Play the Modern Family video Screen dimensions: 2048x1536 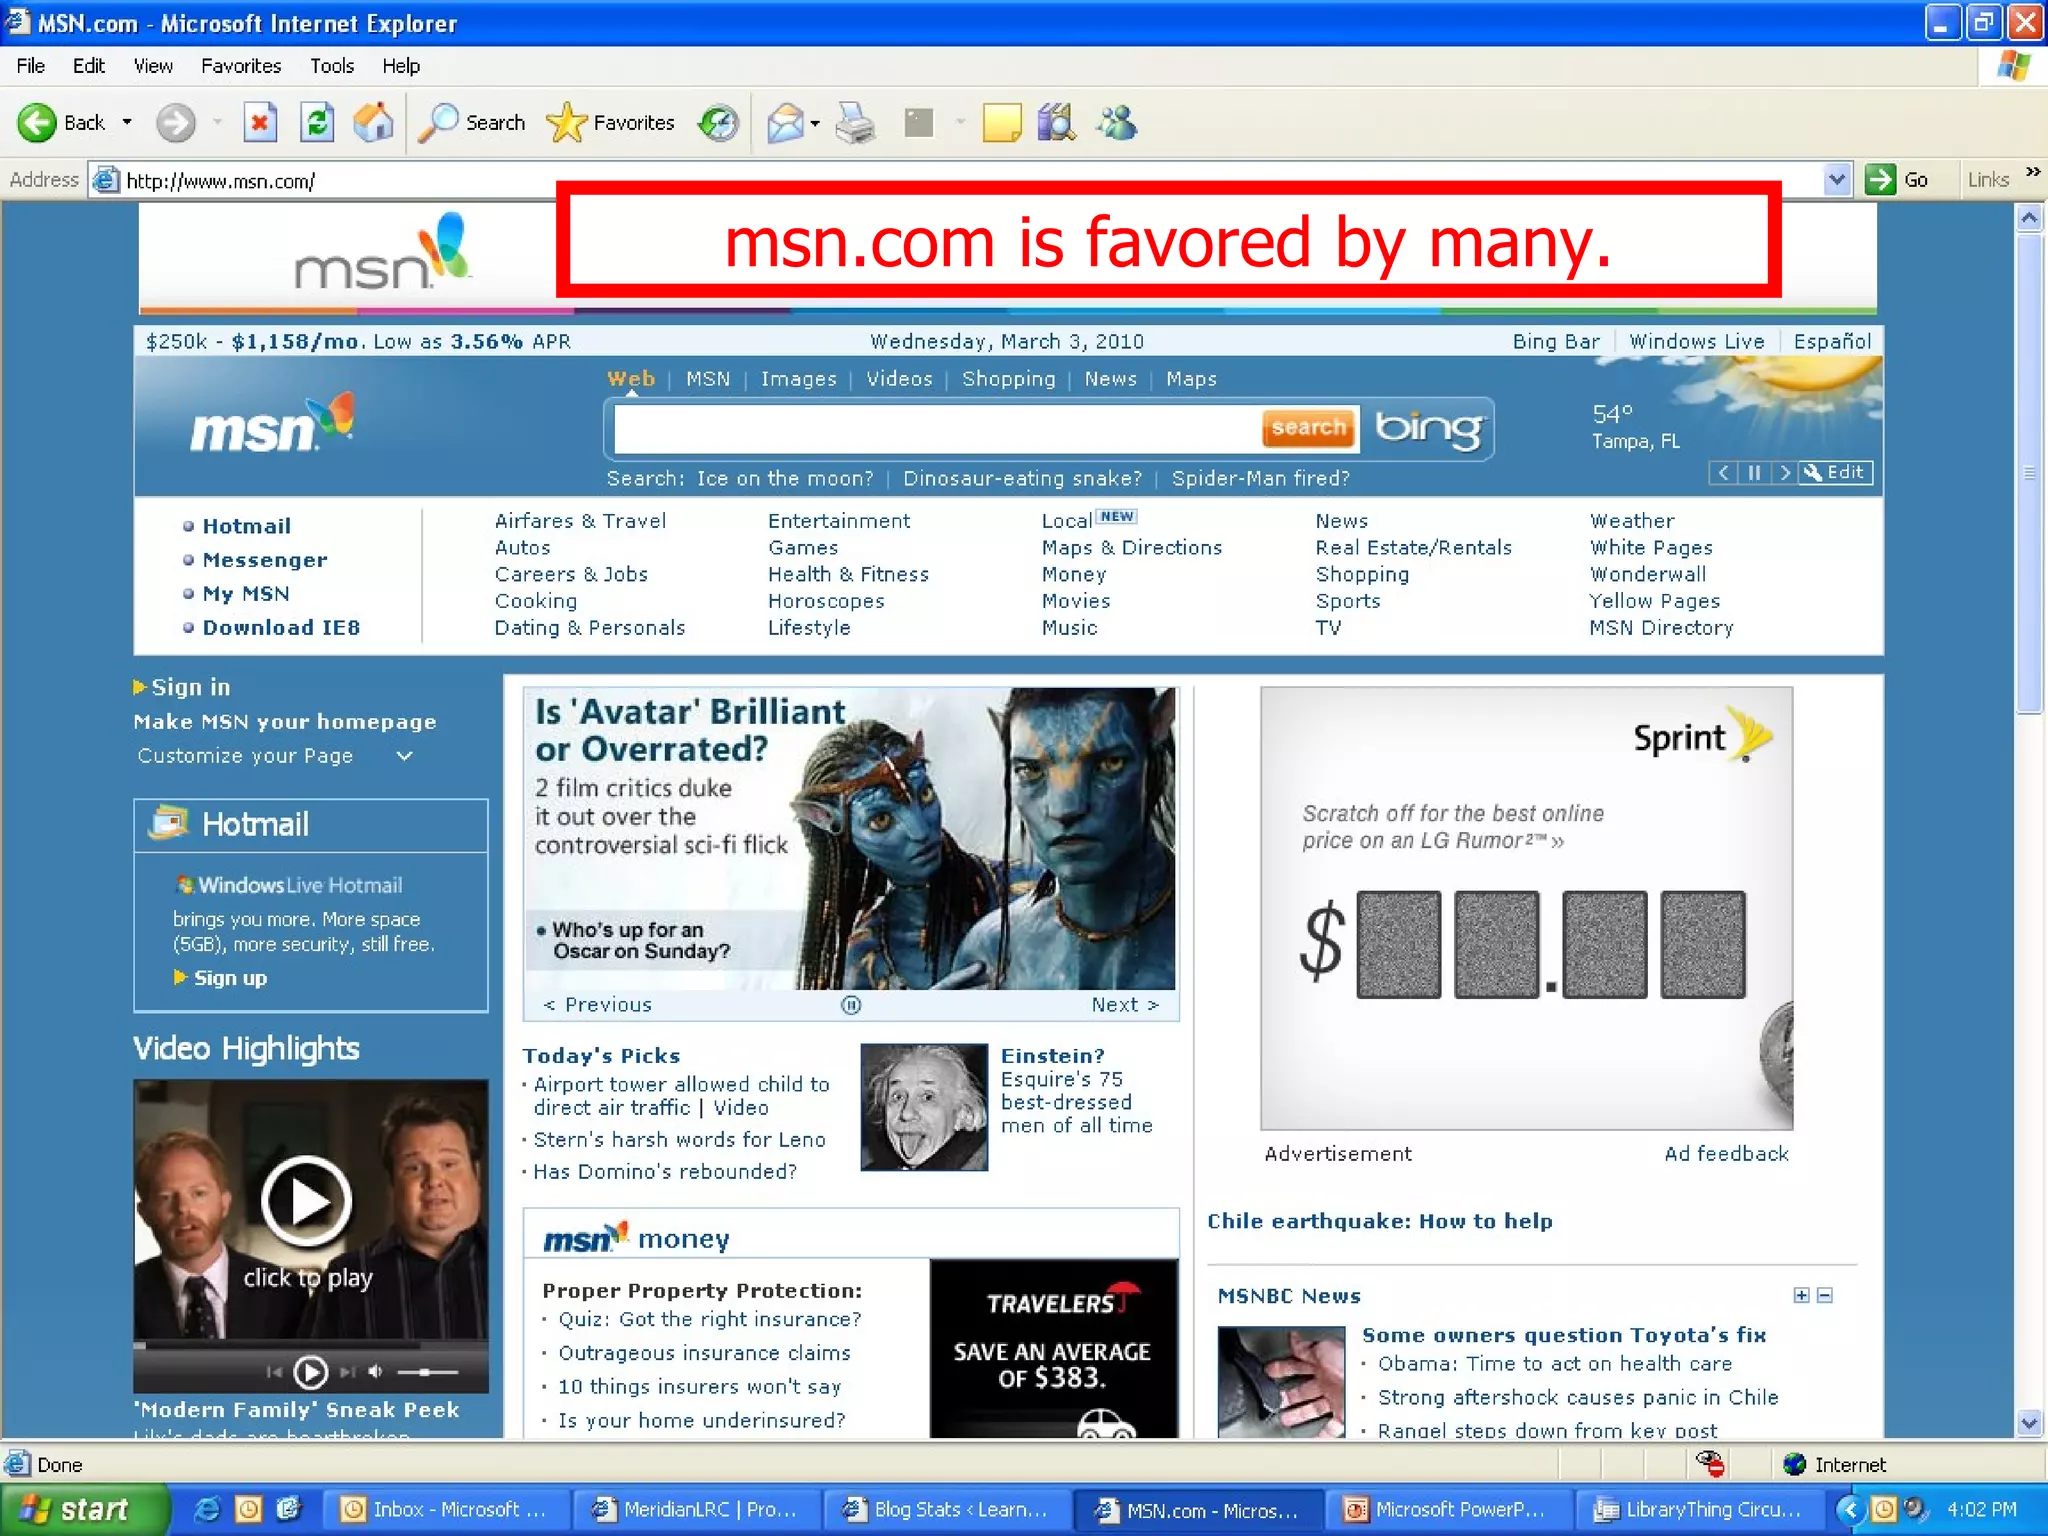(x=306, y=1201)
